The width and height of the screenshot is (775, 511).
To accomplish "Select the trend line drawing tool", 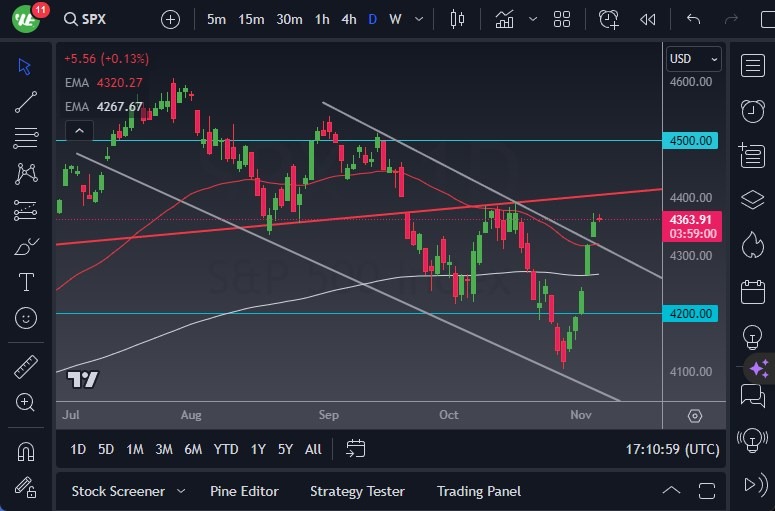I will [26, 102].
